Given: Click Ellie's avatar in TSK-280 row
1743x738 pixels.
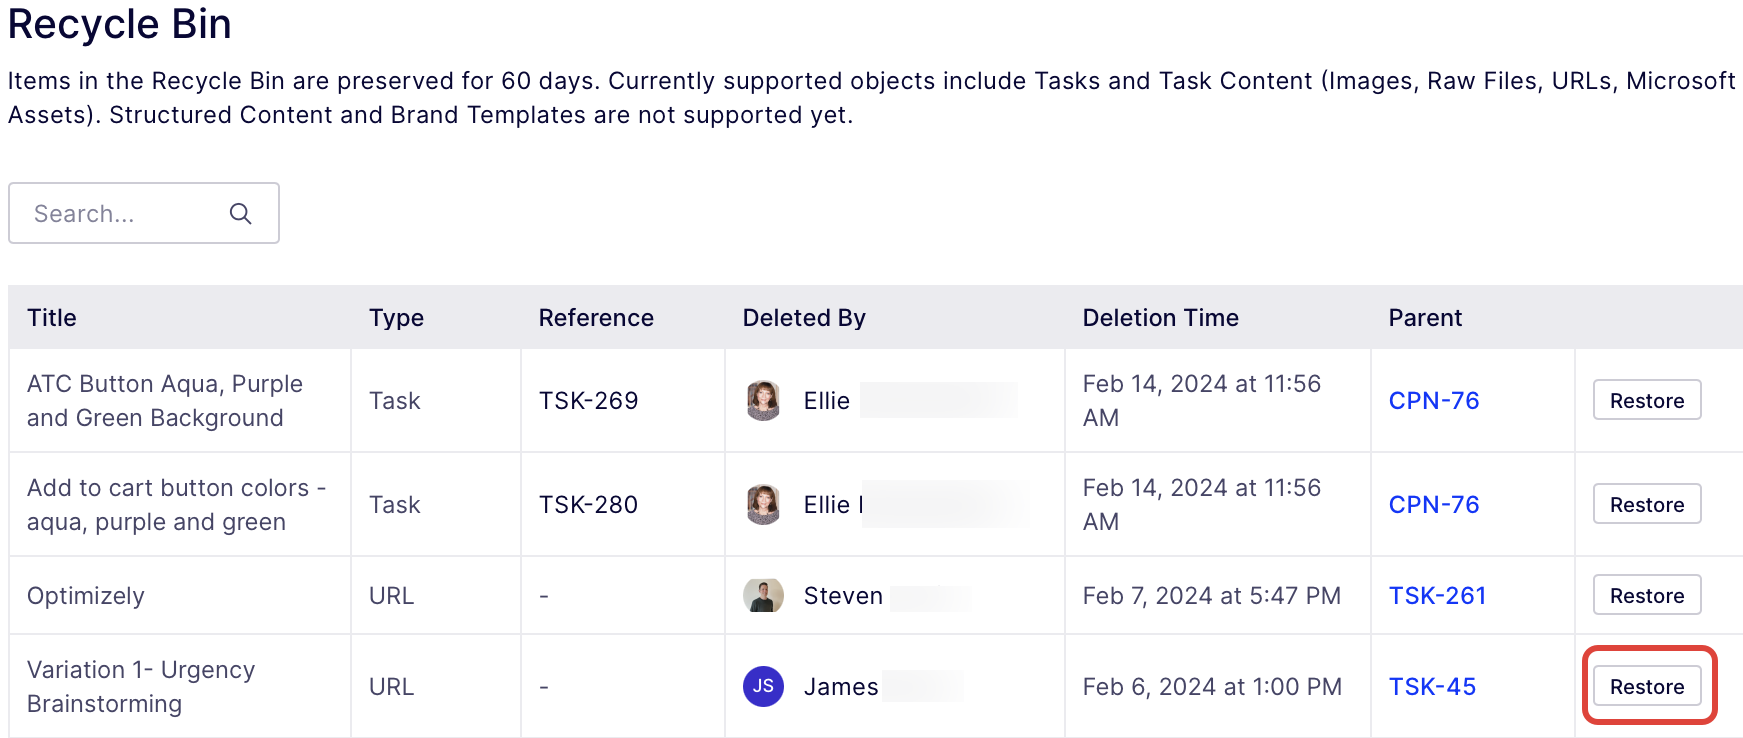Looking at the screenshot, I should [763, 505].
